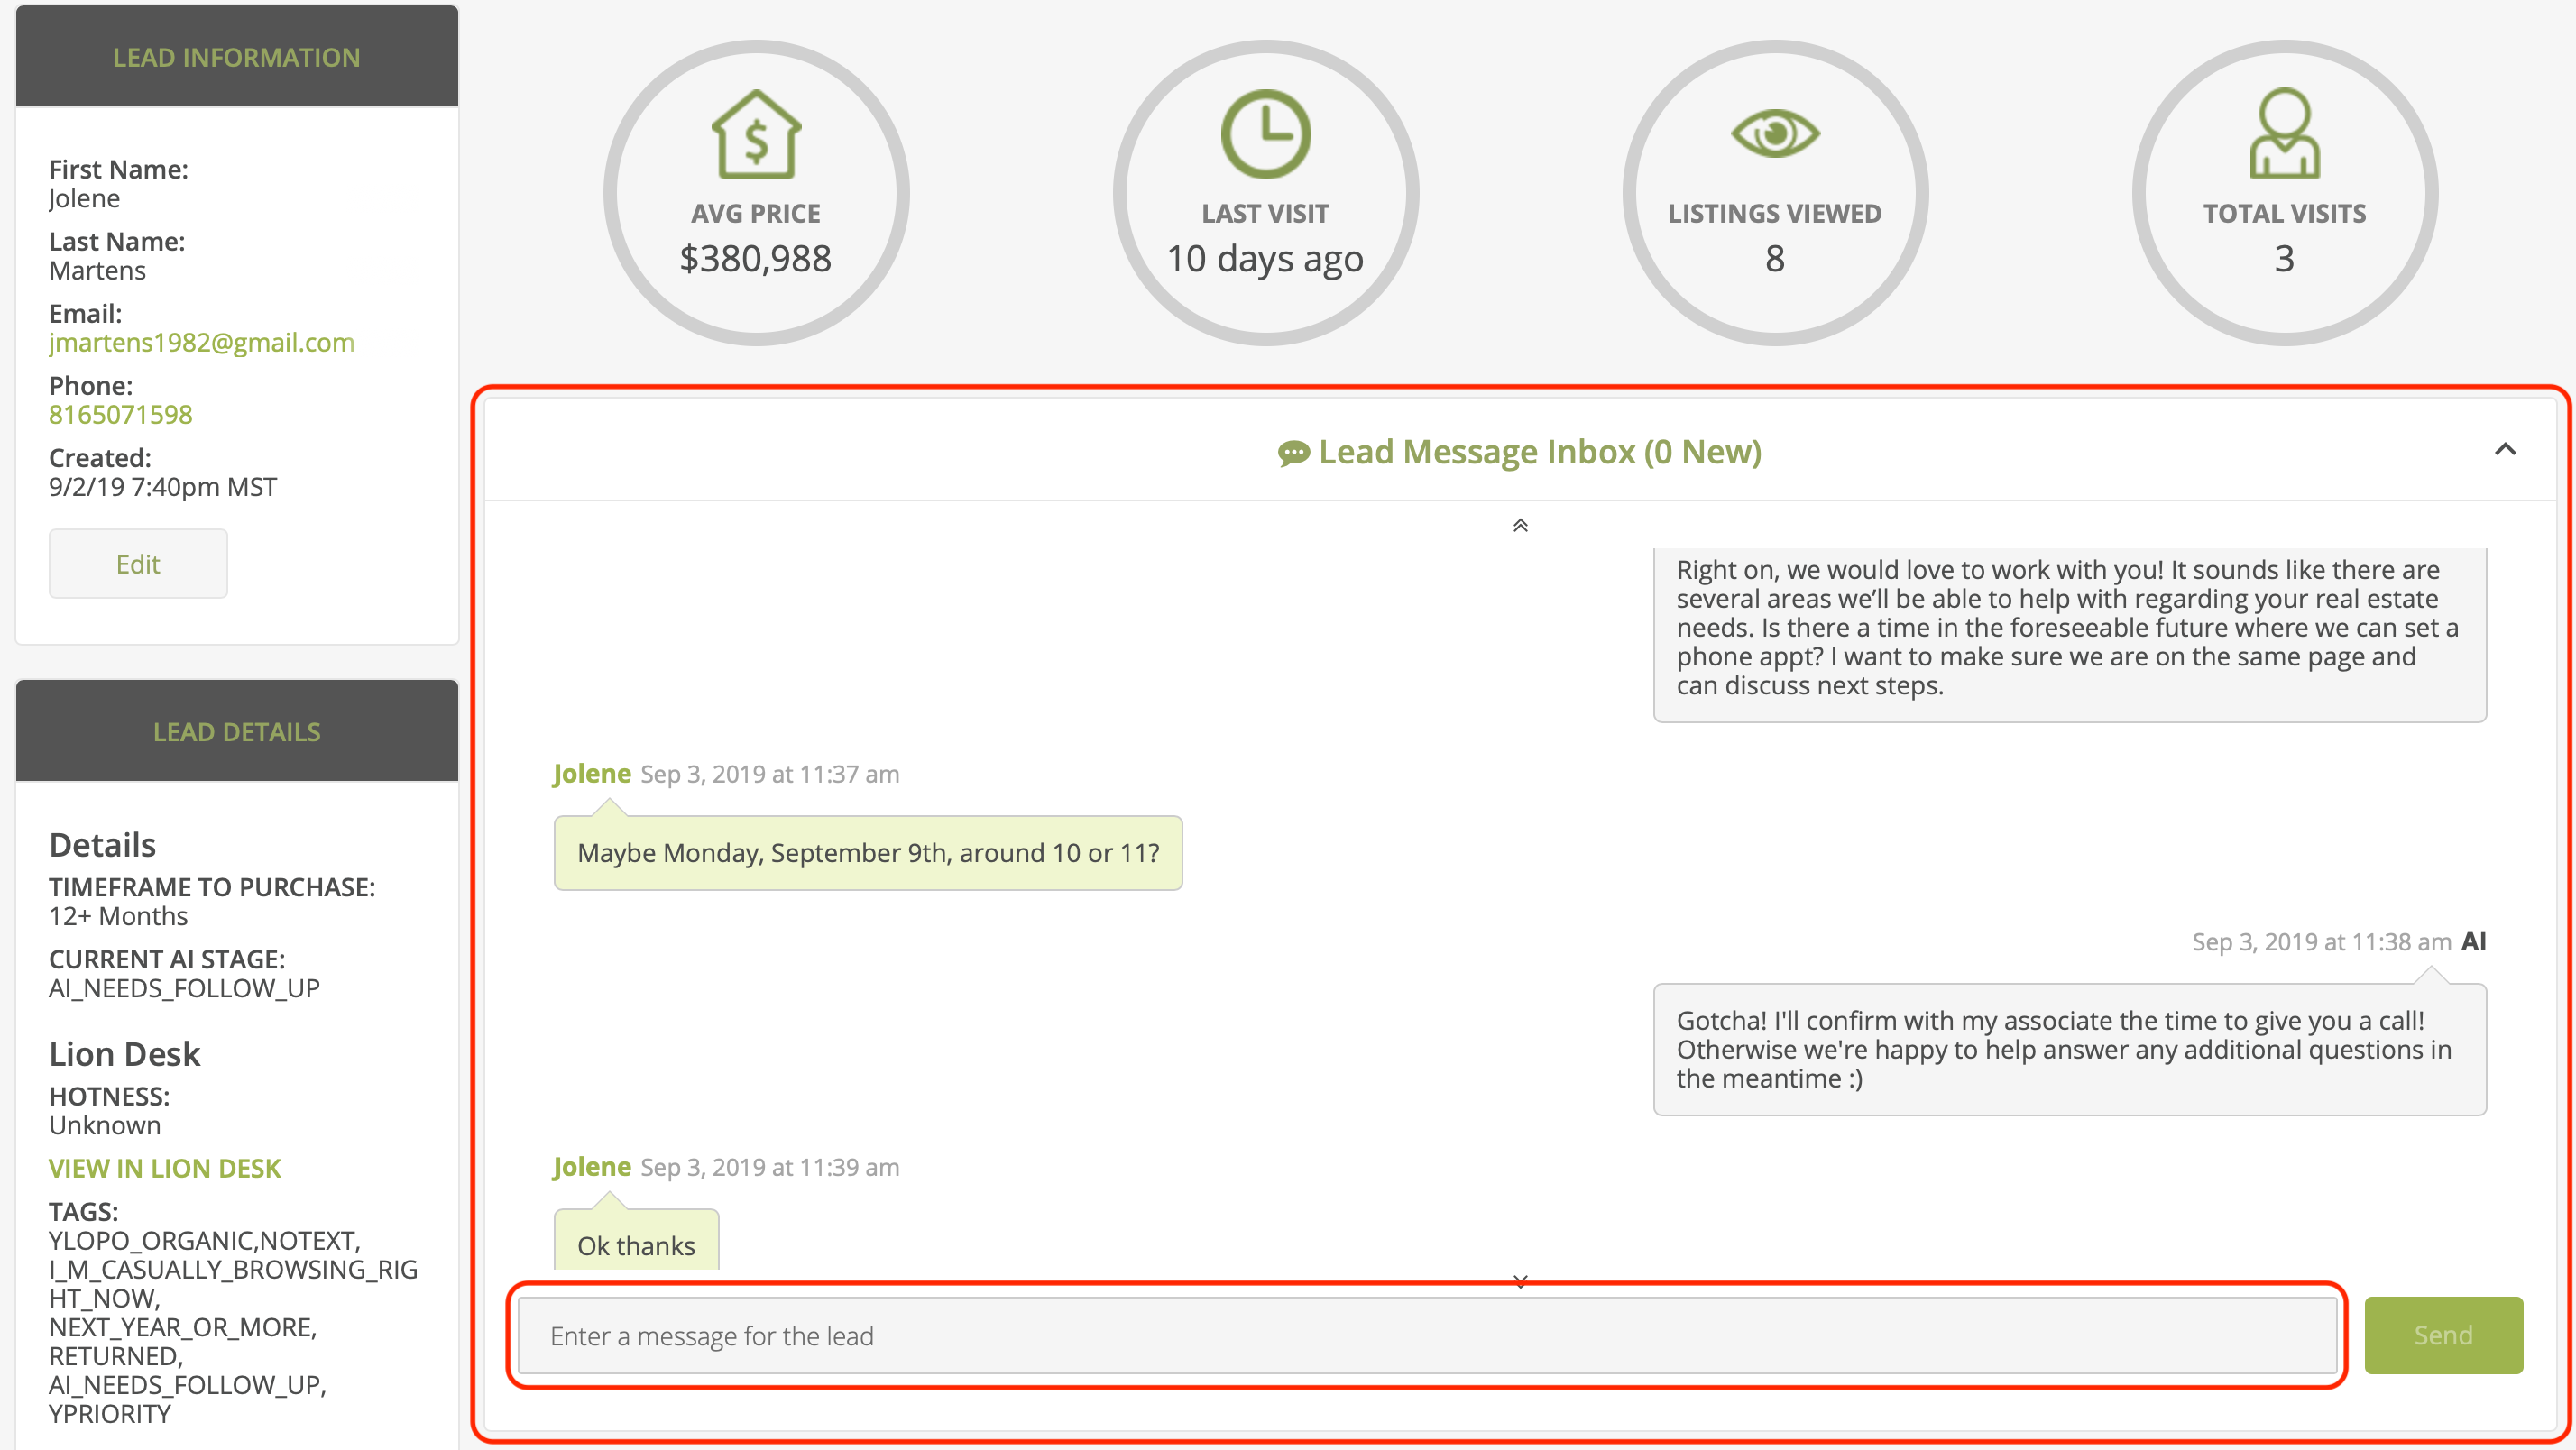Click Jolene's name on the 11:39 am message
2576x1450 pixels.
[591, 1166]
